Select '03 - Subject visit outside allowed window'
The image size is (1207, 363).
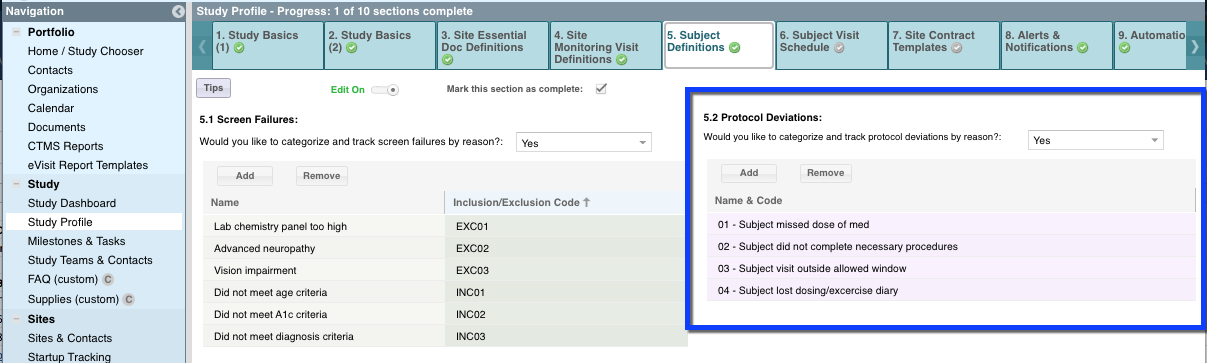[952, 268]
